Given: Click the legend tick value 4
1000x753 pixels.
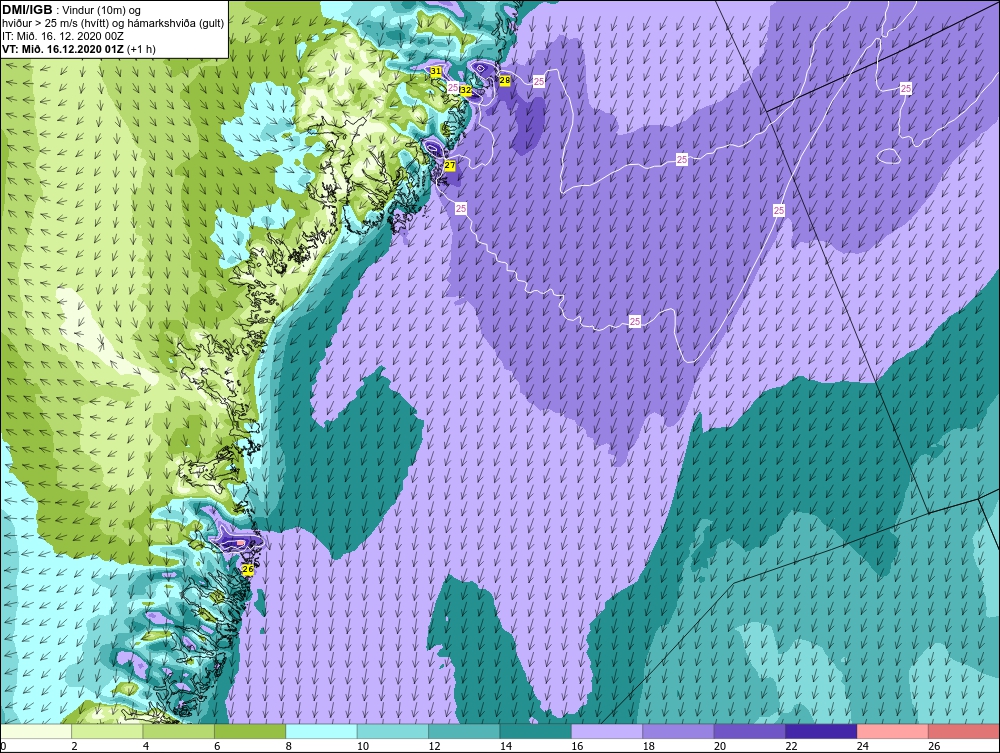Looking at the screenshot, I should click(x=145, y=746).
